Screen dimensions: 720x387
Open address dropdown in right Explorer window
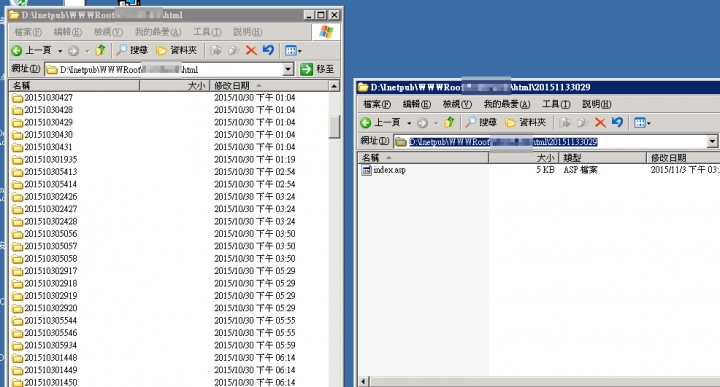(x=712, y=141)
